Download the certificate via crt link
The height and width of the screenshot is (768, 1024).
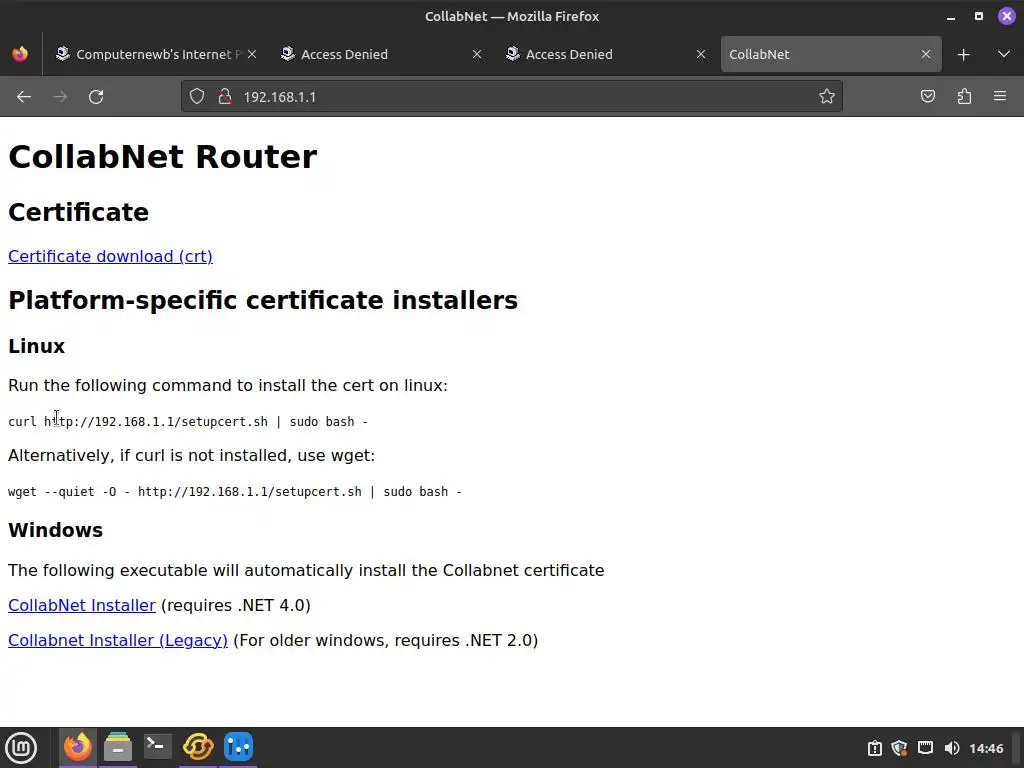pos(110,256)
